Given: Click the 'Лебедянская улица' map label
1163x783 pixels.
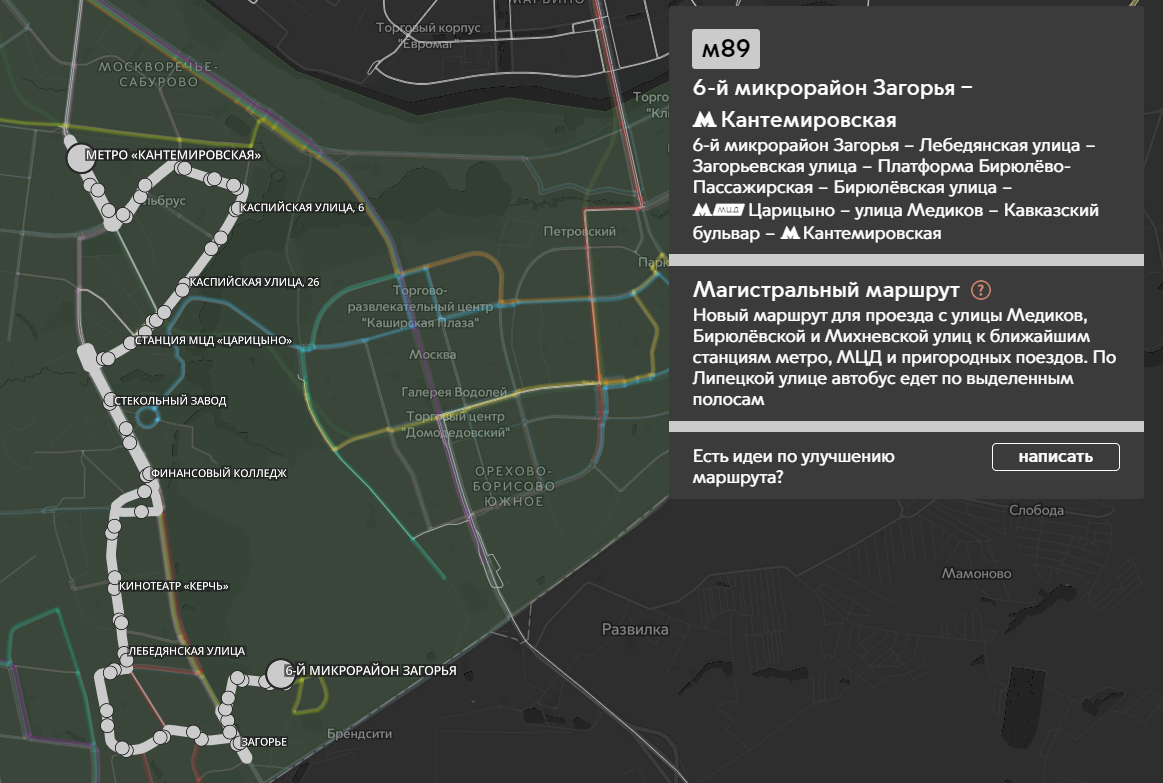Looking at the screenshot, I should 187,651.
